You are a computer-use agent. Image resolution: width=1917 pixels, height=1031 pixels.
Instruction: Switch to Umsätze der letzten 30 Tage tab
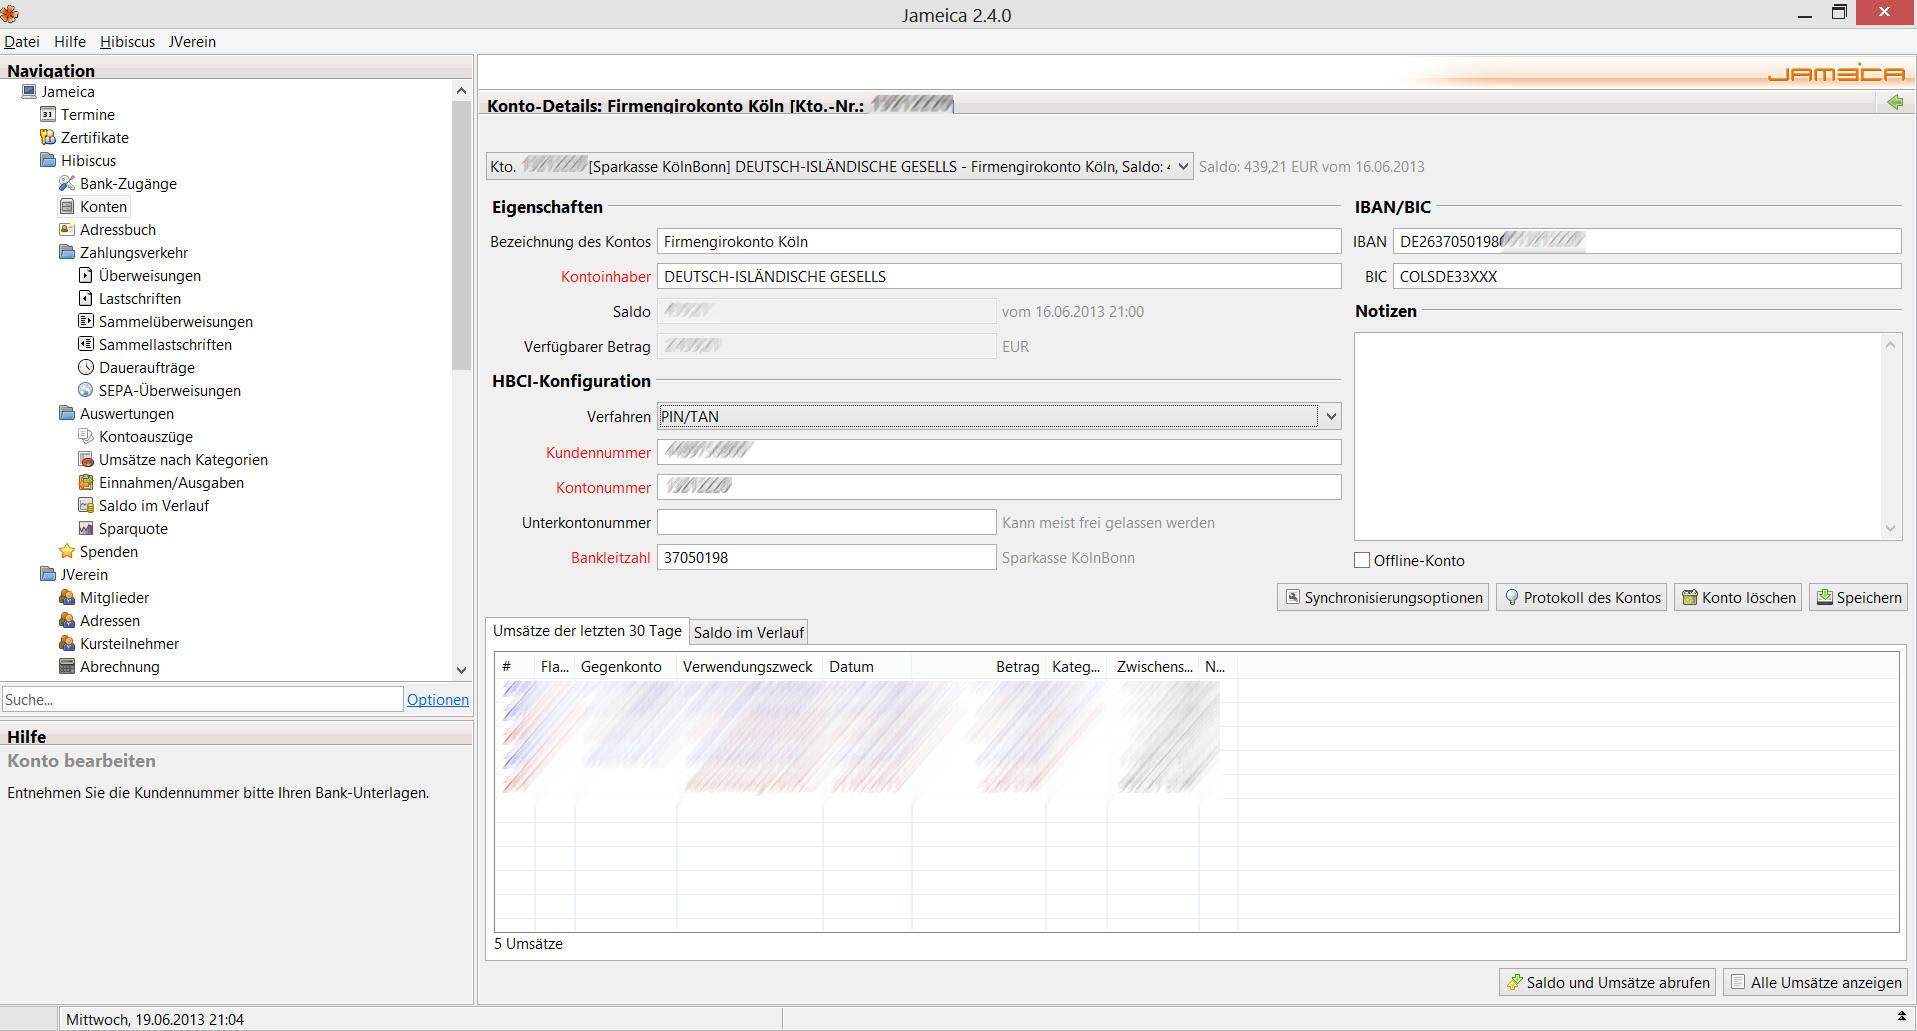point(587,630)
